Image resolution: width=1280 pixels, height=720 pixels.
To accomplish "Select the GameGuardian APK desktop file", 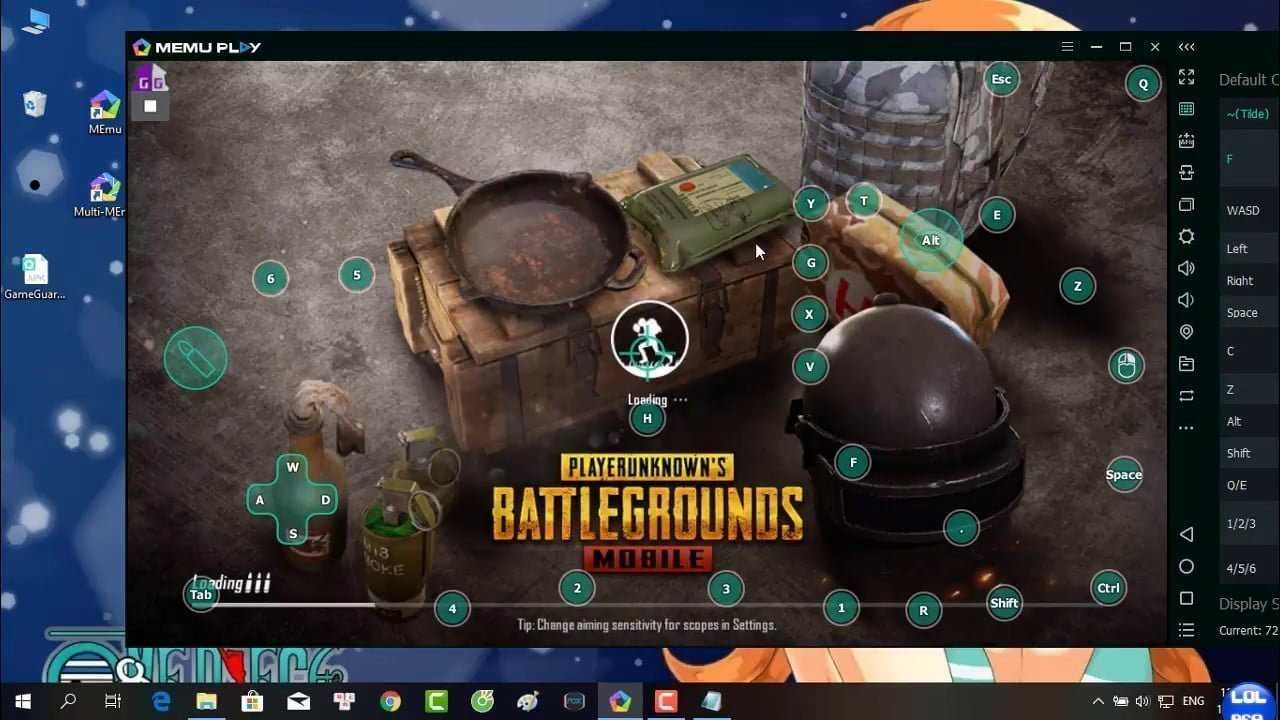I will click(x=35, y=277).
